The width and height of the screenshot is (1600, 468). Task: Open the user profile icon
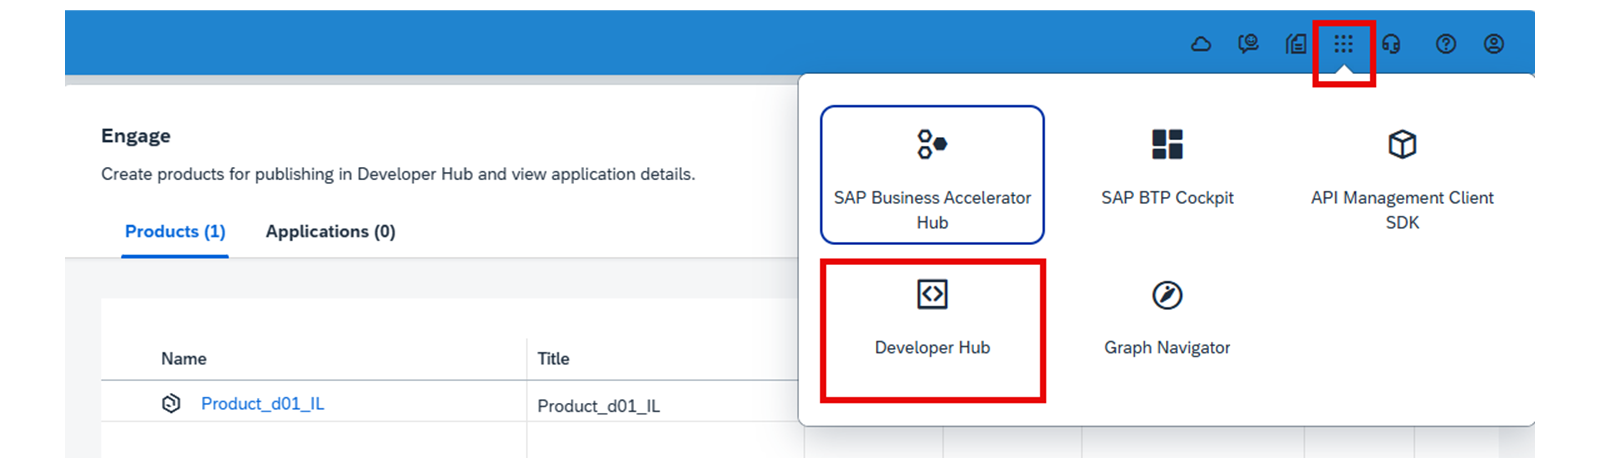point(1494,44)
